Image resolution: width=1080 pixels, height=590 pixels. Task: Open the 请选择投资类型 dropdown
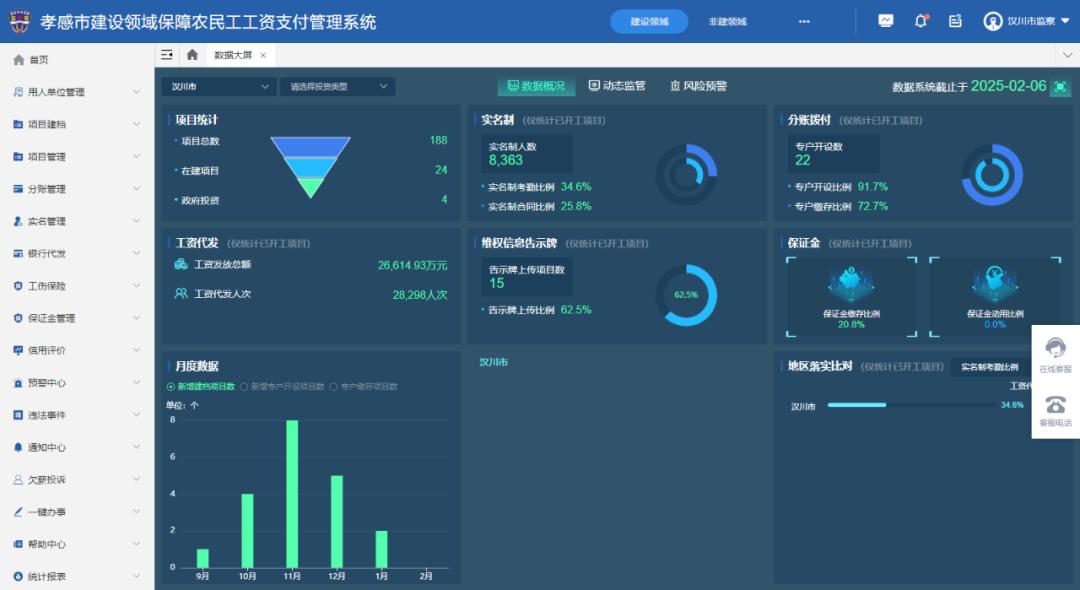coord(337,87)
